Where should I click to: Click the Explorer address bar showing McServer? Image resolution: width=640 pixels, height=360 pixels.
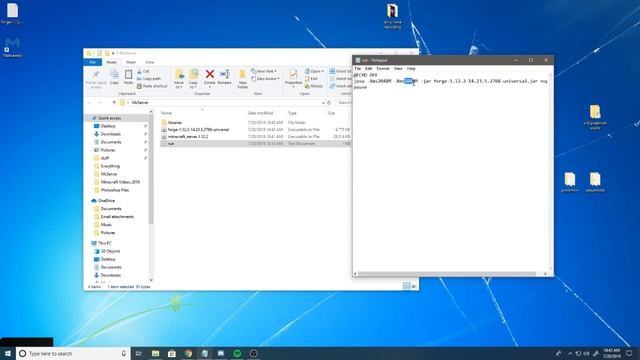[222, 103]
